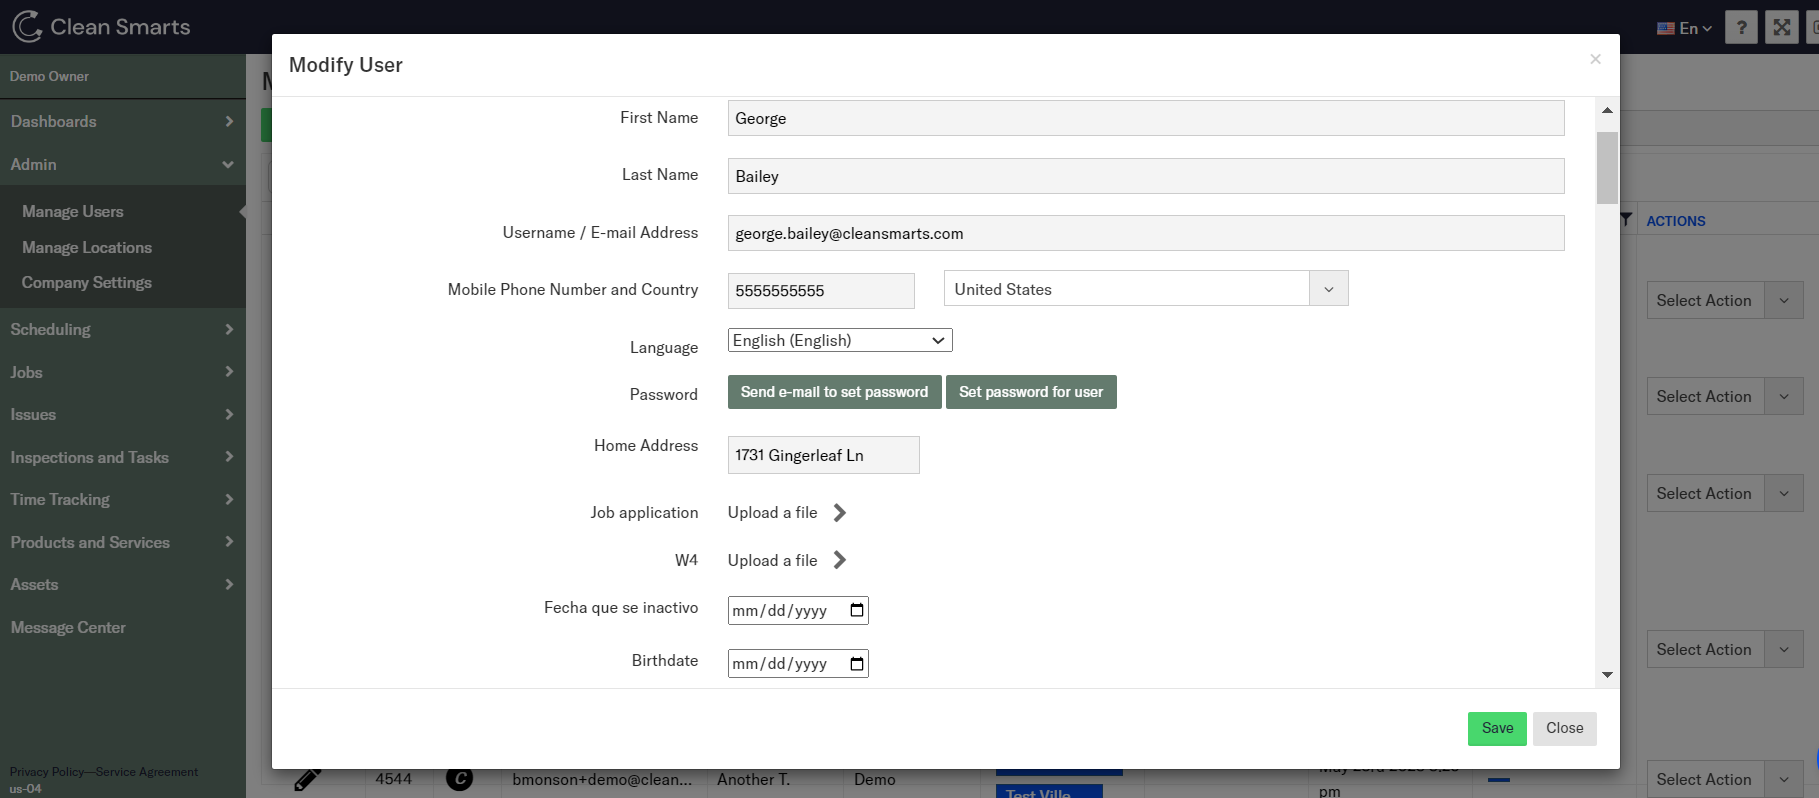Click the W4 upload file arrow

coord(840,561)
